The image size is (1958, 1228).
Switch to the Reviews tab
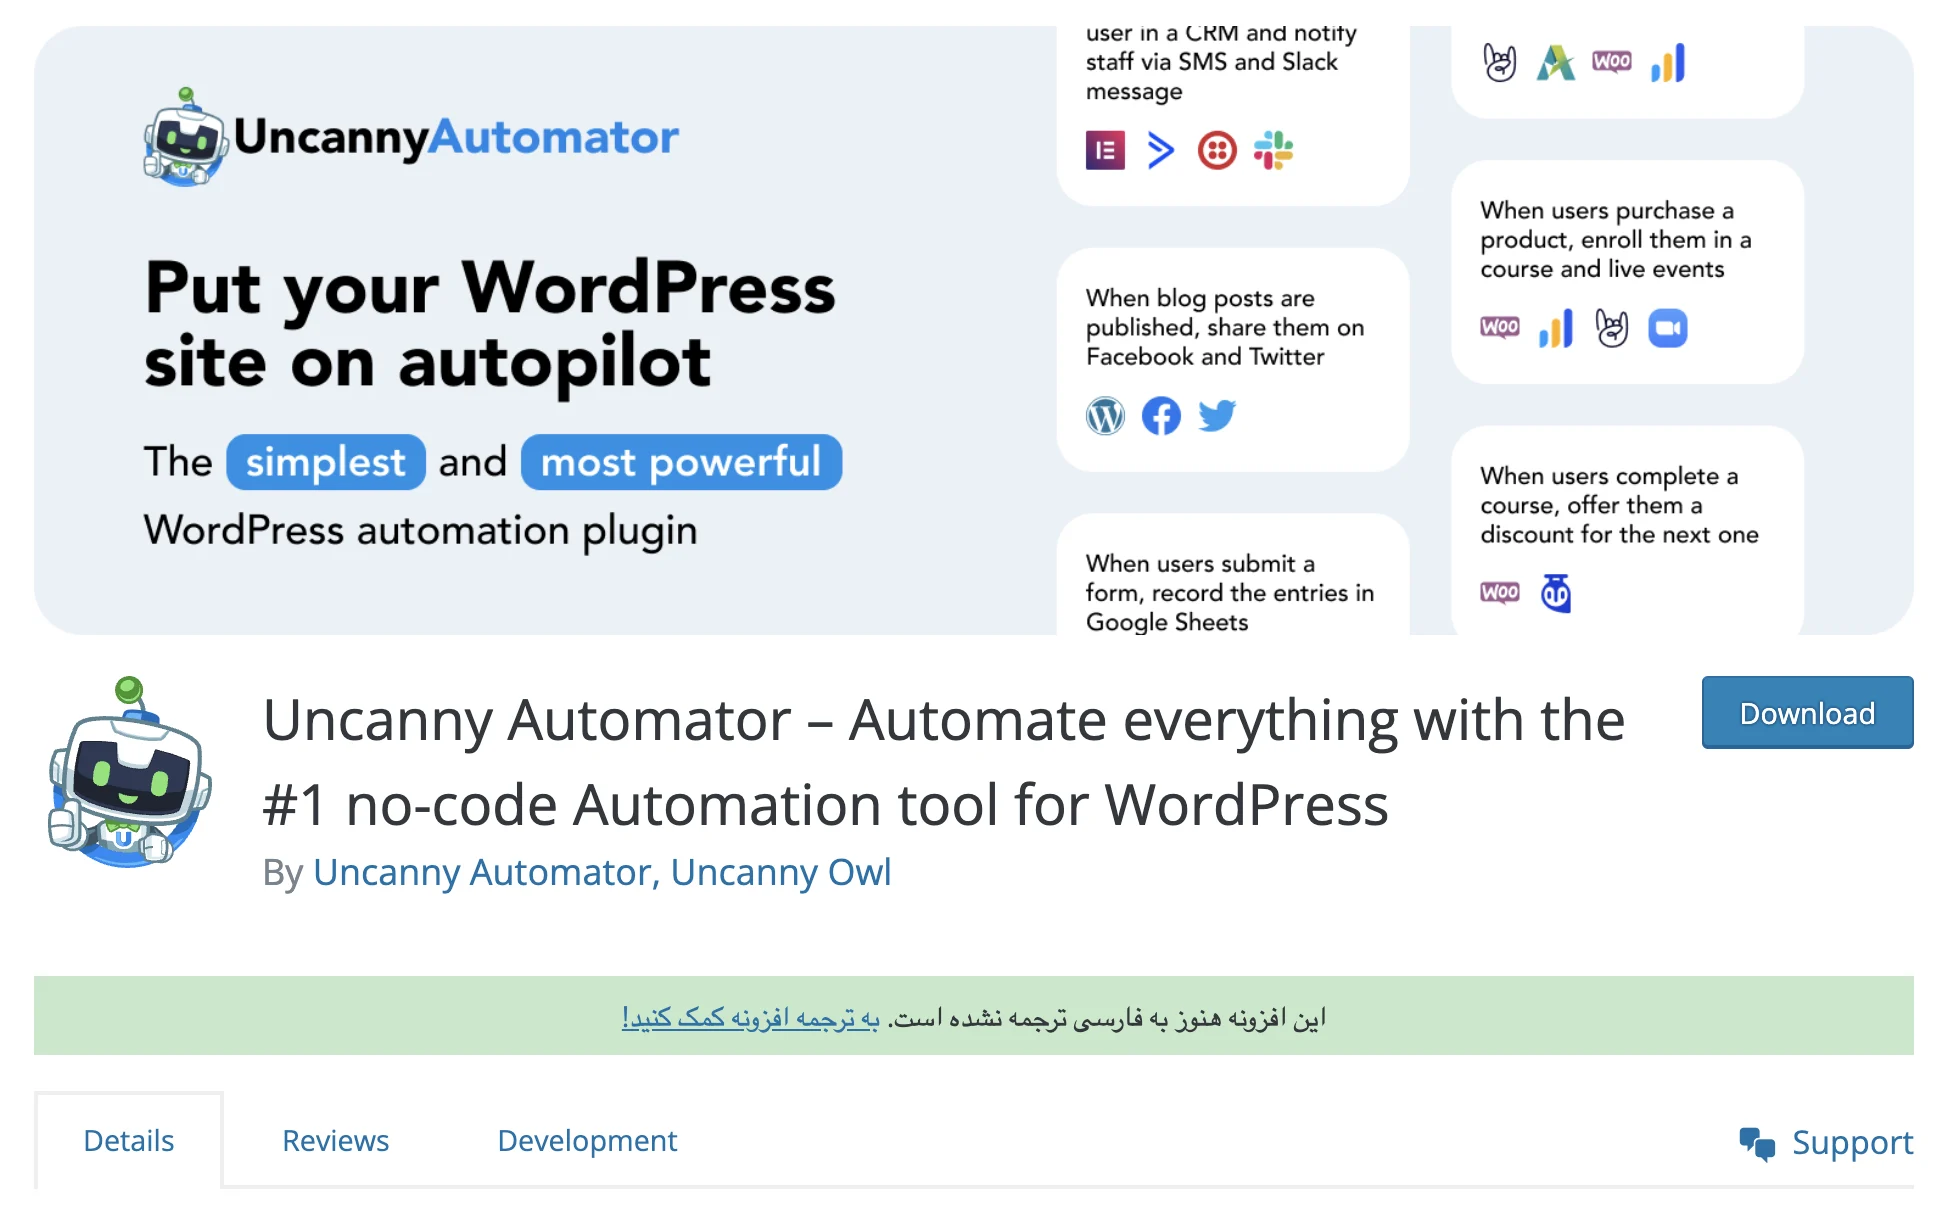click(x=335, y=1140)
